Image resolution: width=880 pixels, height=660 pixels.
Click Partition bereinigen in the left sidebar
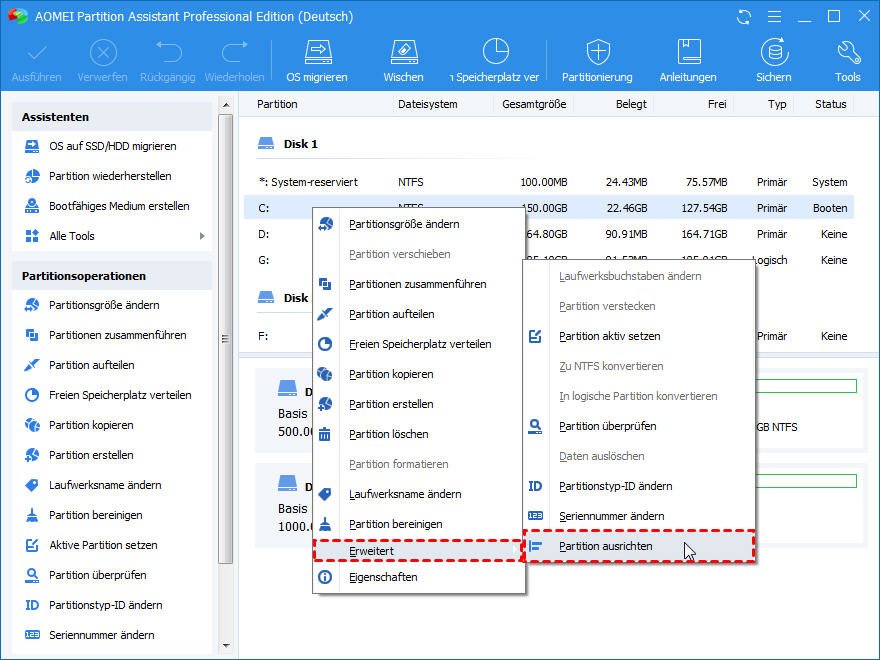pos(95,515)
